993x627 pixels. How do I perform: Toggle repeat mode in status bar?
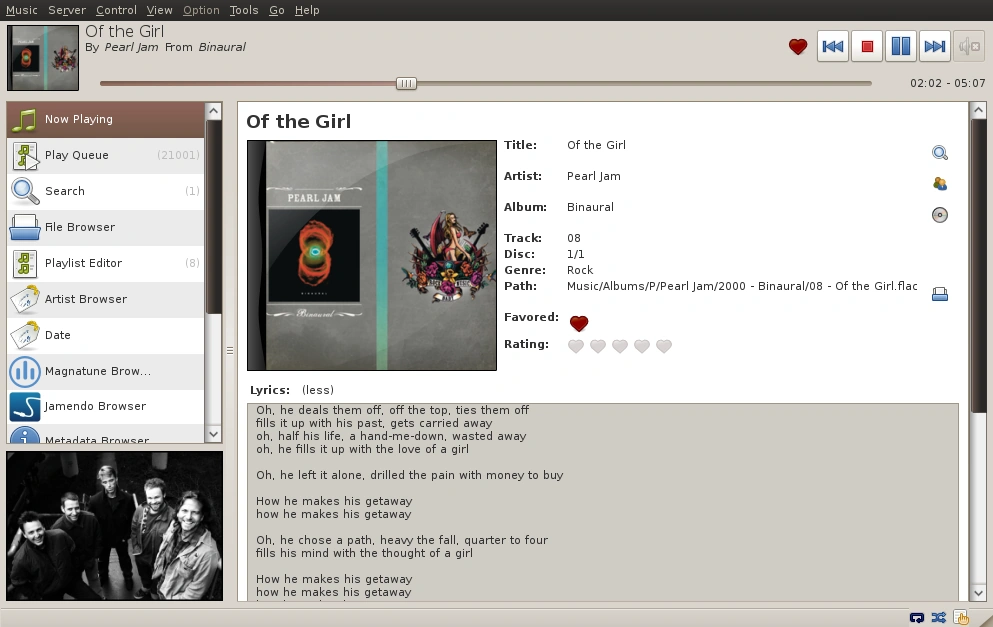point(917,617)
